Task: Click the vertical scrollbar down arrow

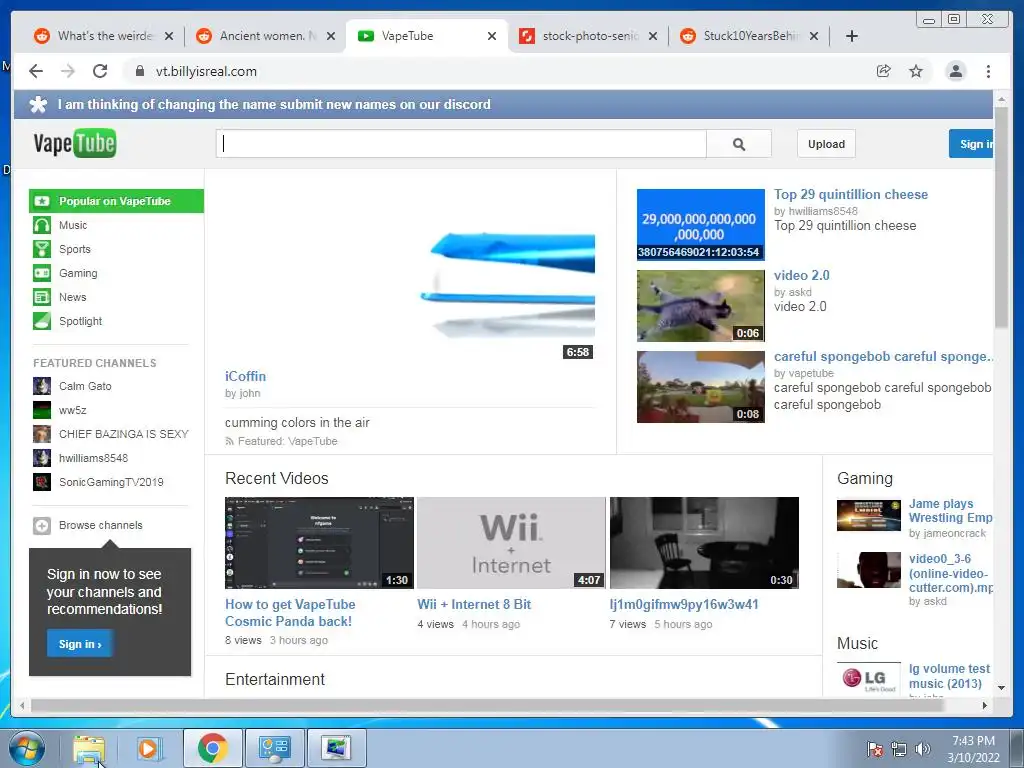Action: tap(1001, 688)
